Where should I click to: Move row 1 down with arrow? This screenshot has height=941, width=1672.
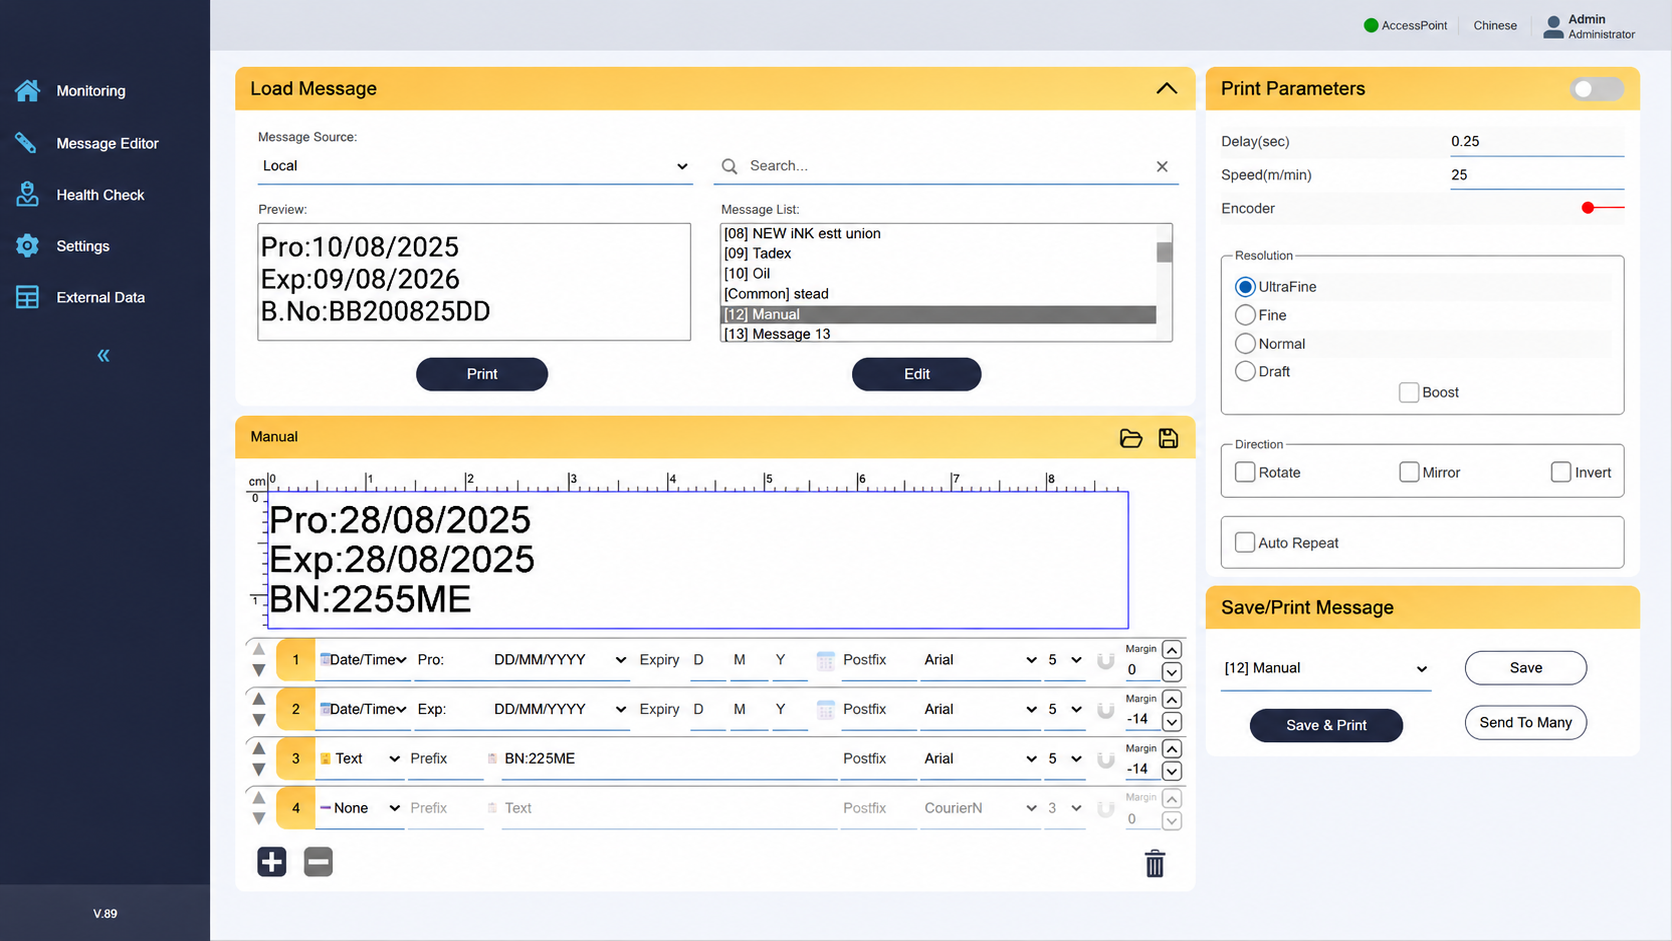(x=259, y=670)
